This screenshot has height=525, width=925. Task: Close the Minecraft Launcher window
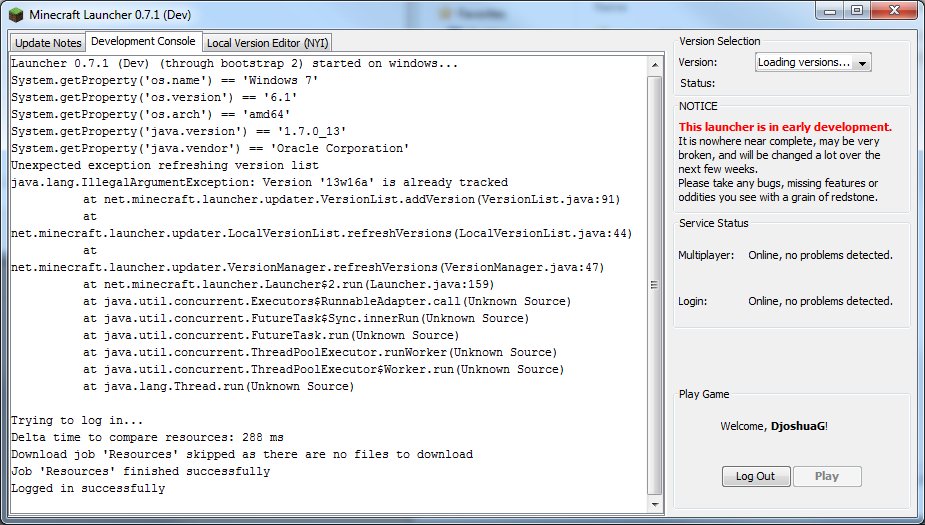[x=894, y=11]
